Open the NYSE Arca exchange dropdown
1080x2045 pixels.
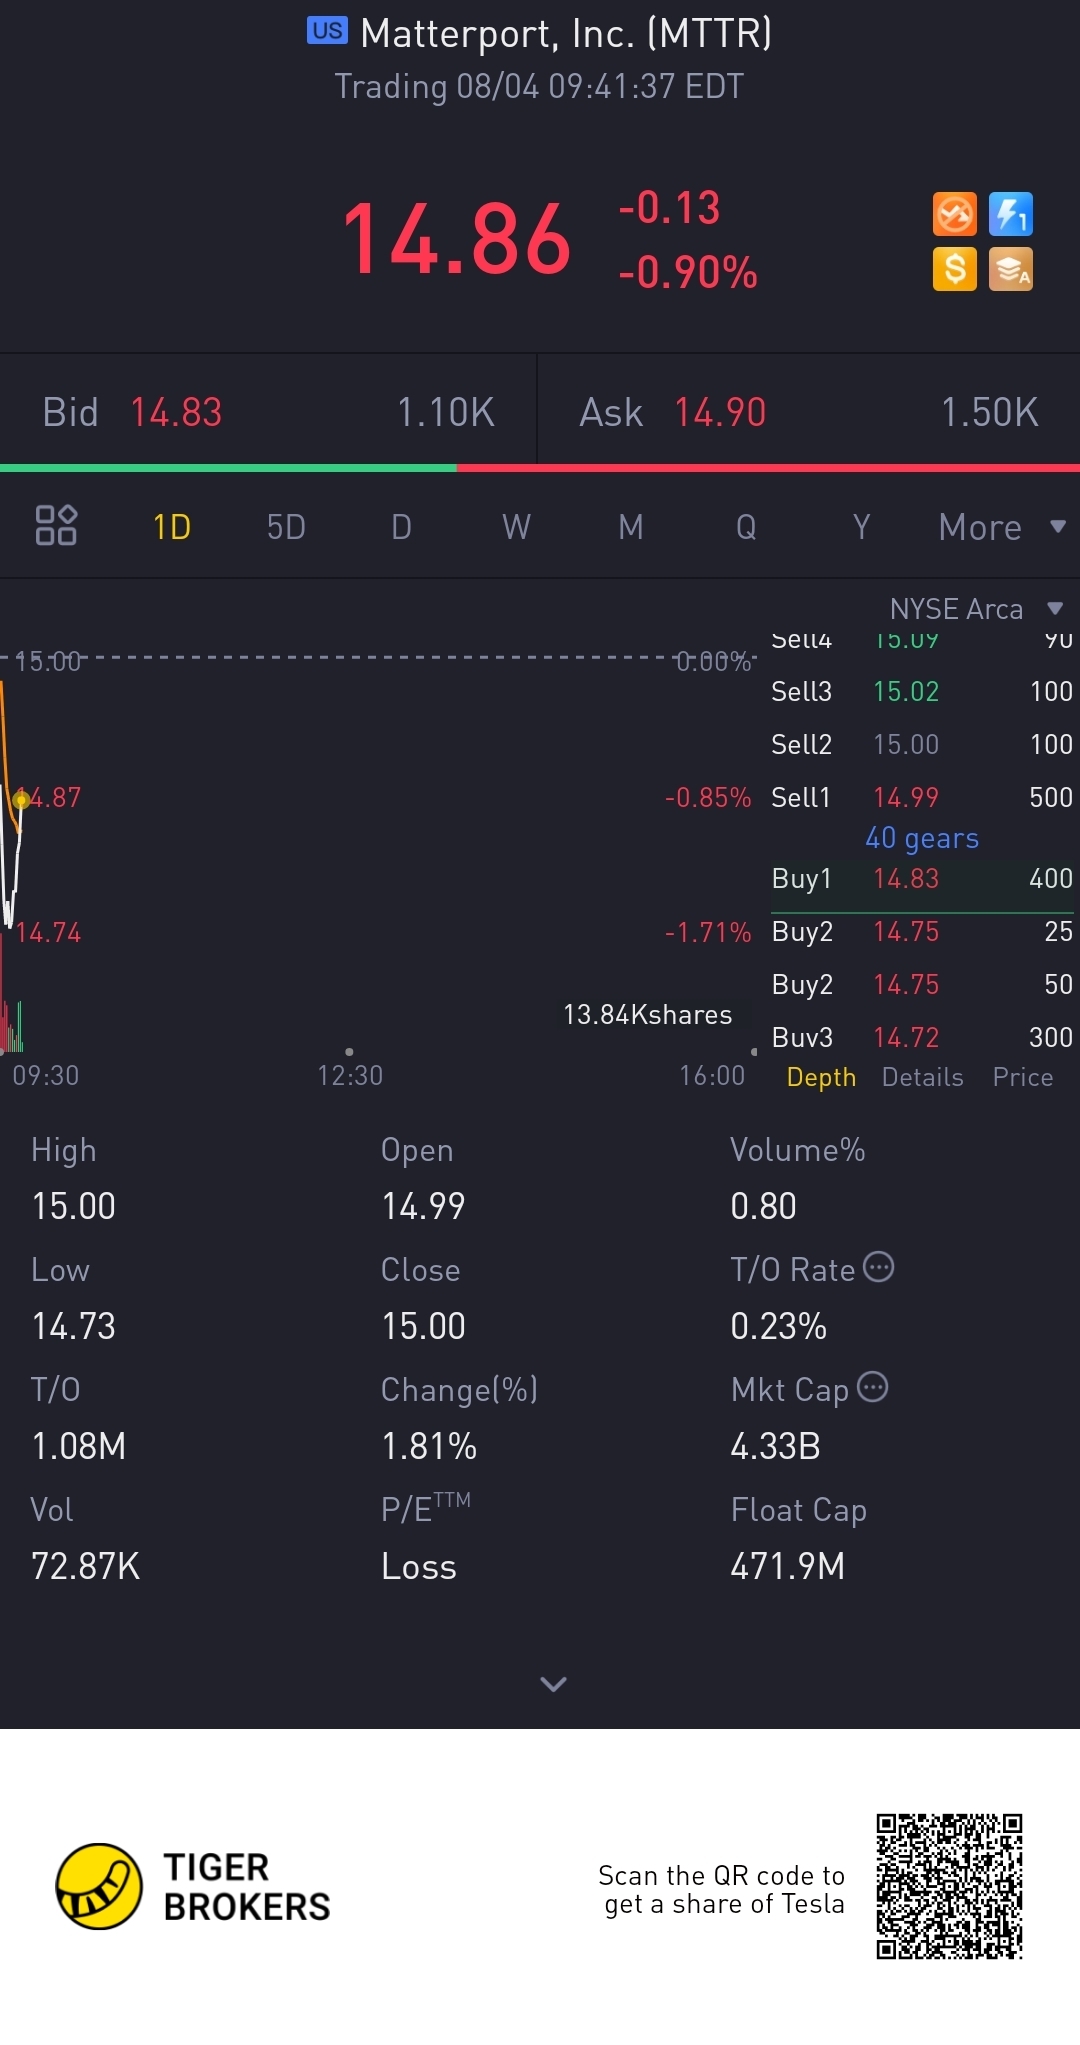(x=975, y=609)
